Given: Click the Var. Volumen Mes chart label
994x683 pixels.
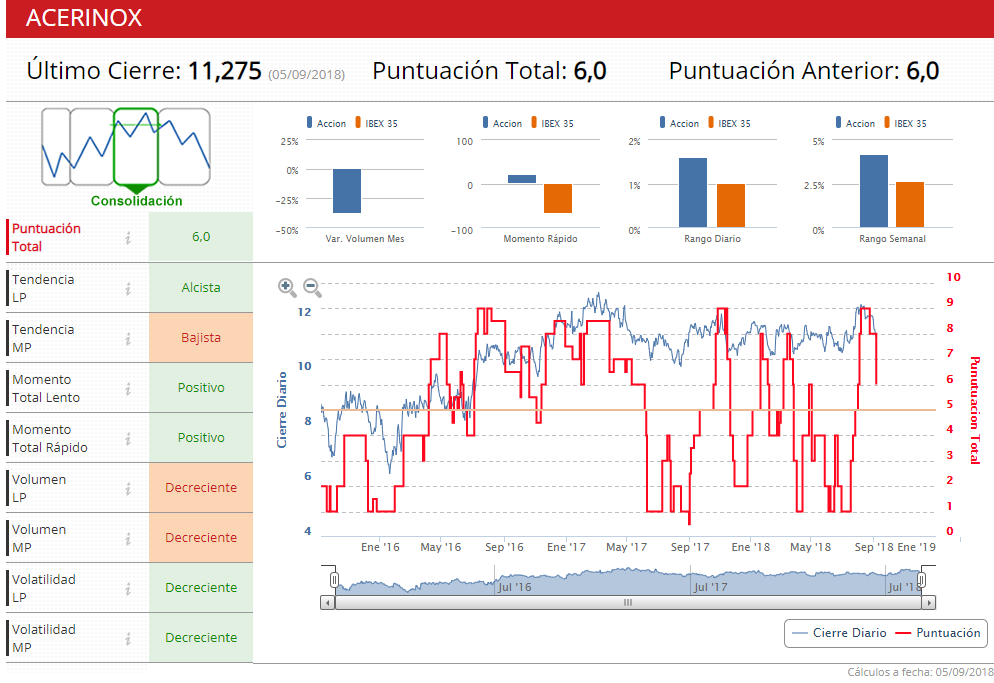Looking at the screenshot, I should tap(365, 239).
